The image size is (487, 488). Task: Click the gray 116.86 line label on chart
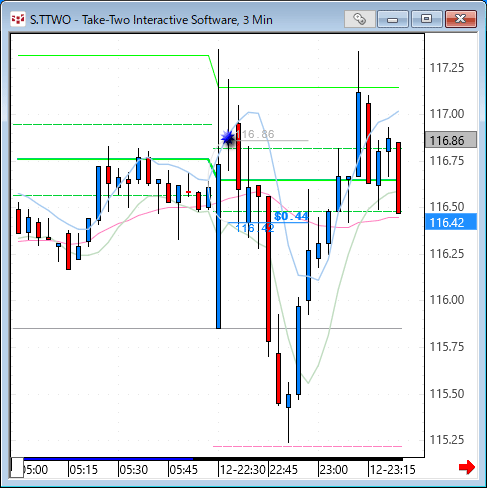pos(255,134)
